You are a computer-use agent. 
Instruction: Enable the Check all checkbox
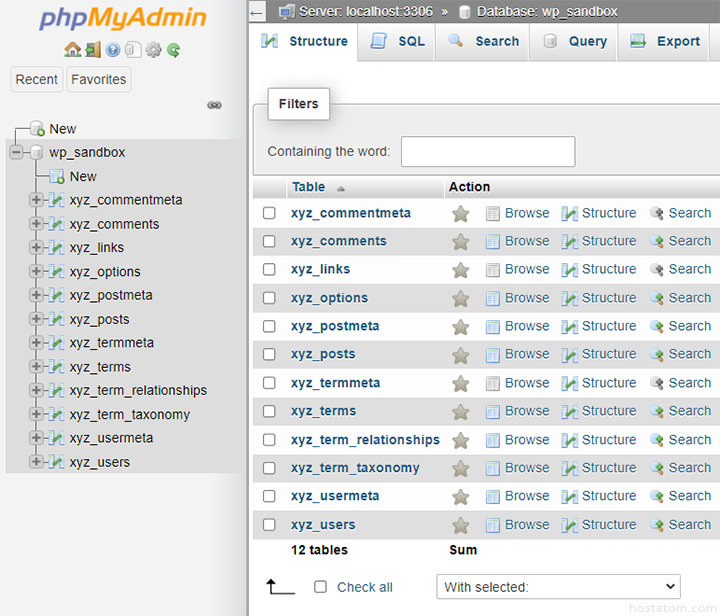click(321, 587)
